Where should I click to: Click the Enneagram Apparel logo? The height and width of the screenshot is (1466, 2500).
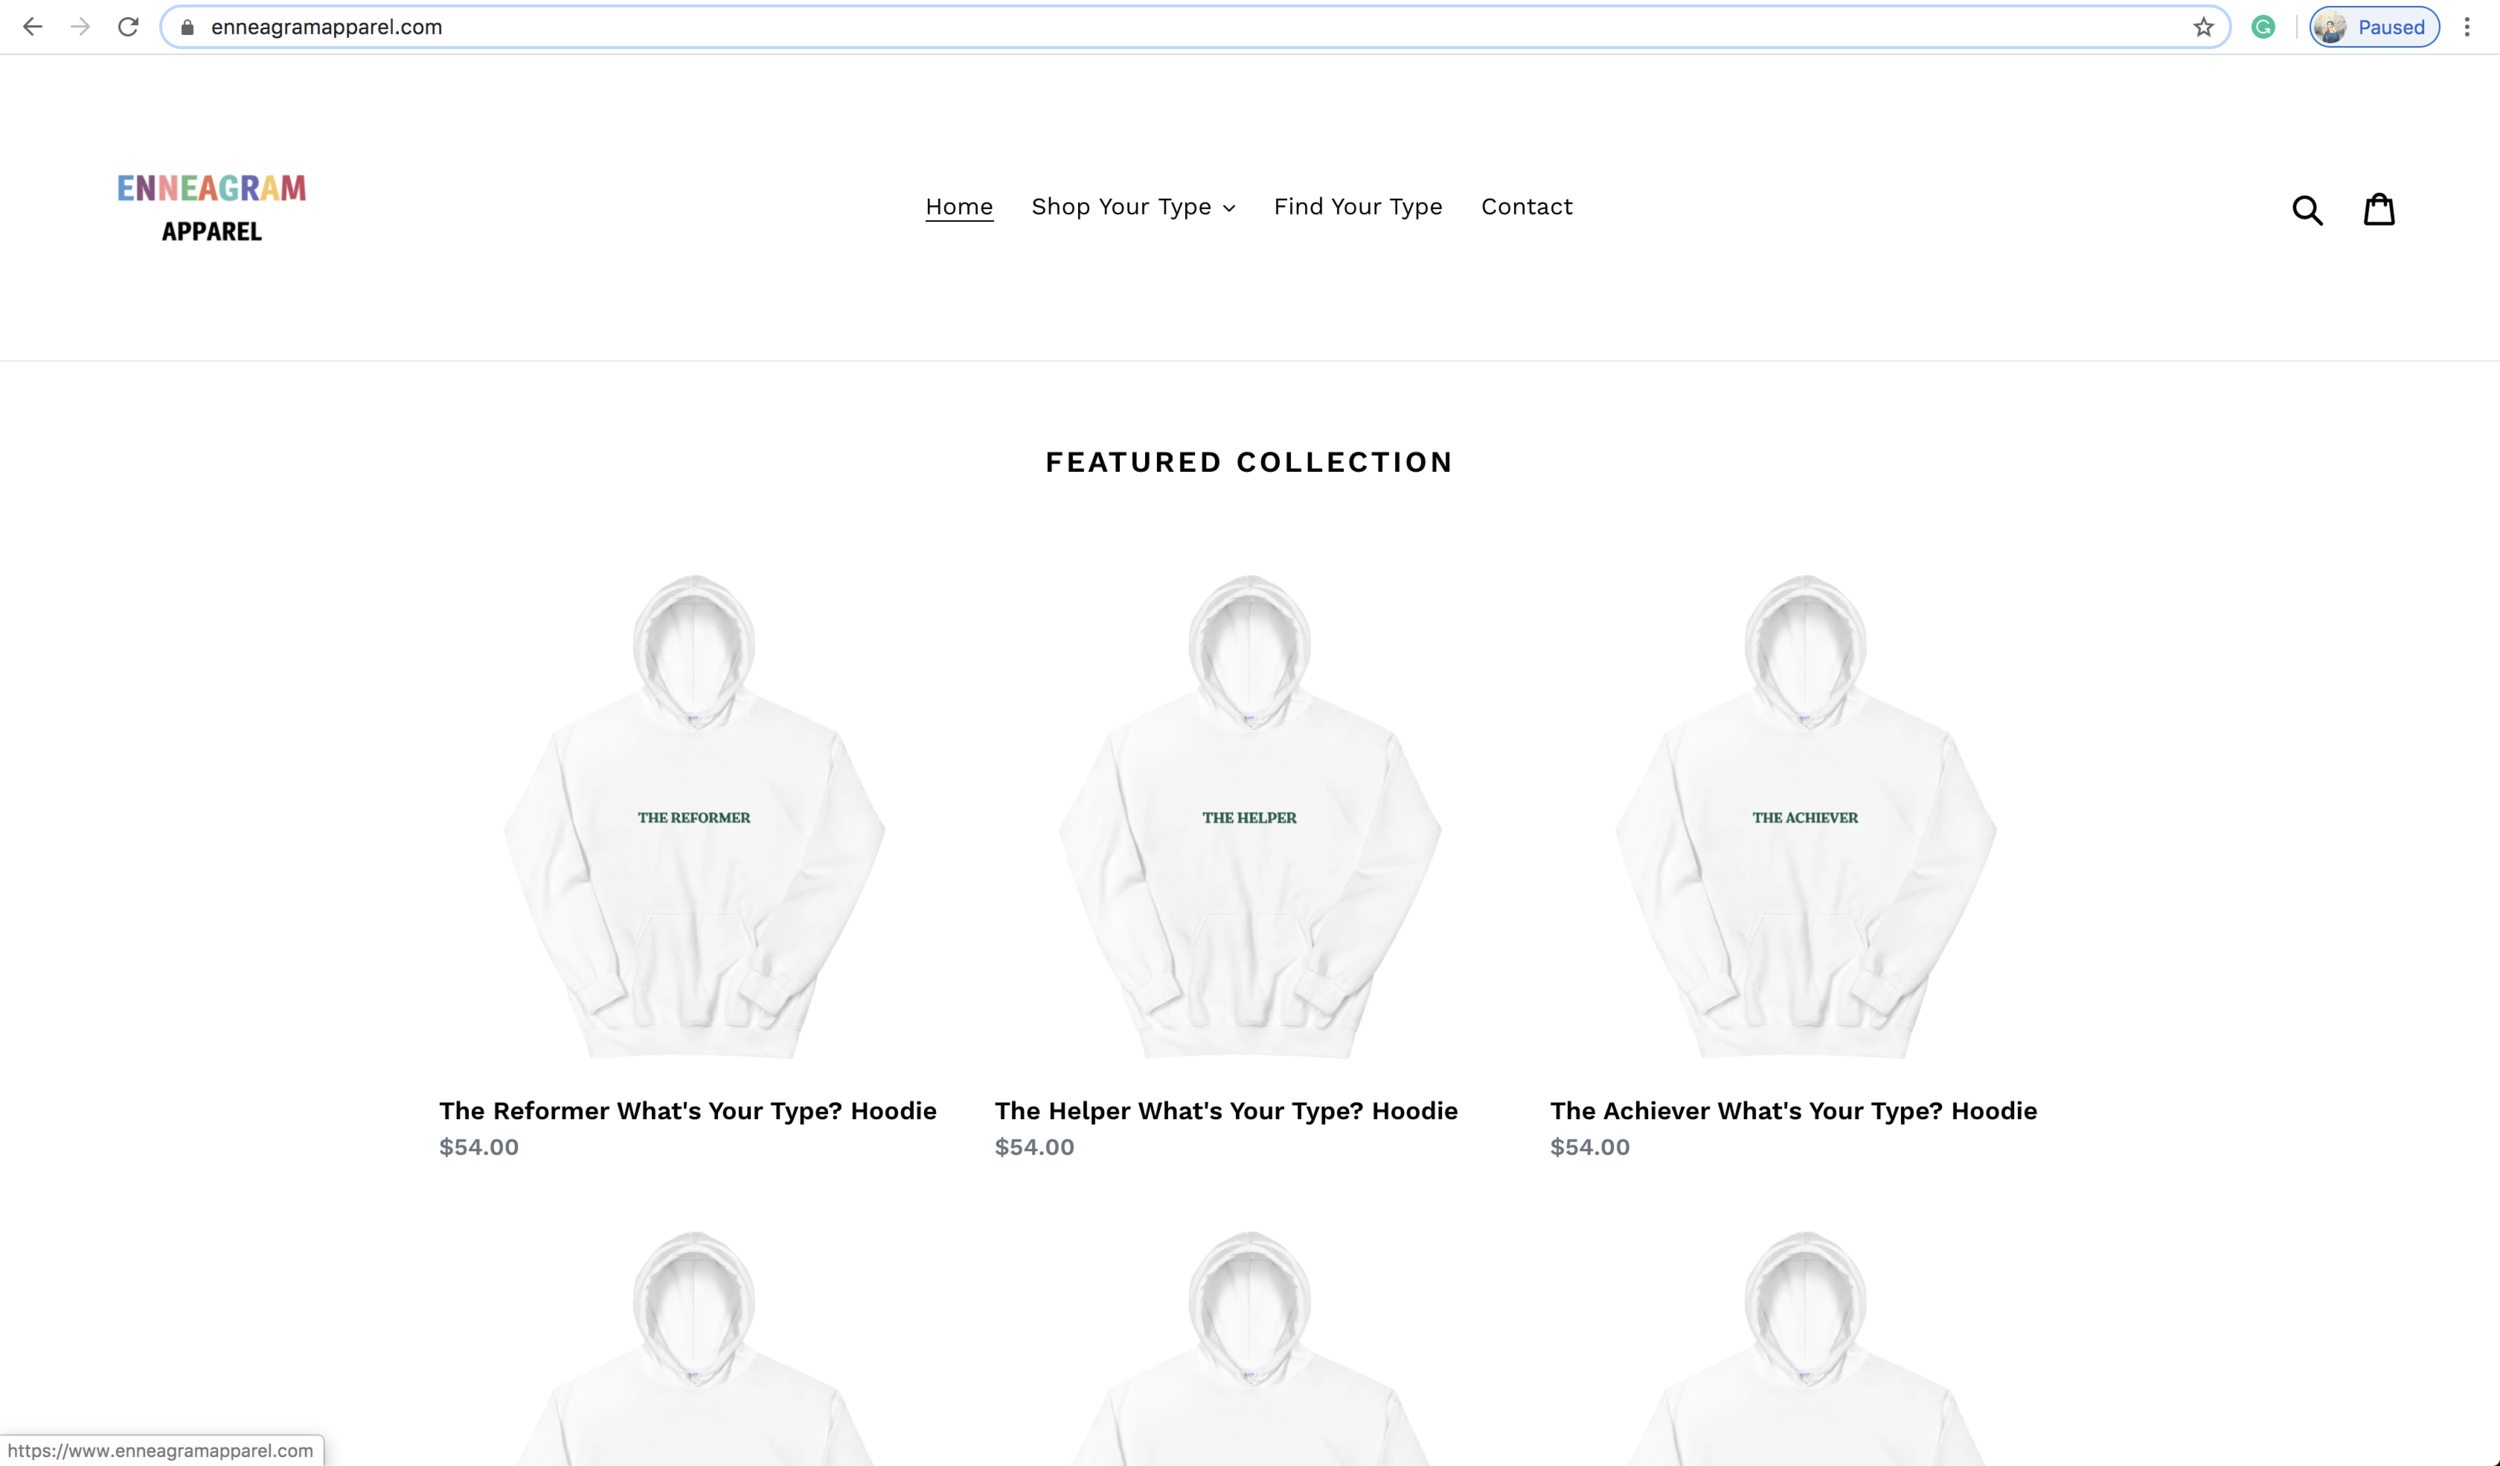pyautogui.click(x=212, y=207)
